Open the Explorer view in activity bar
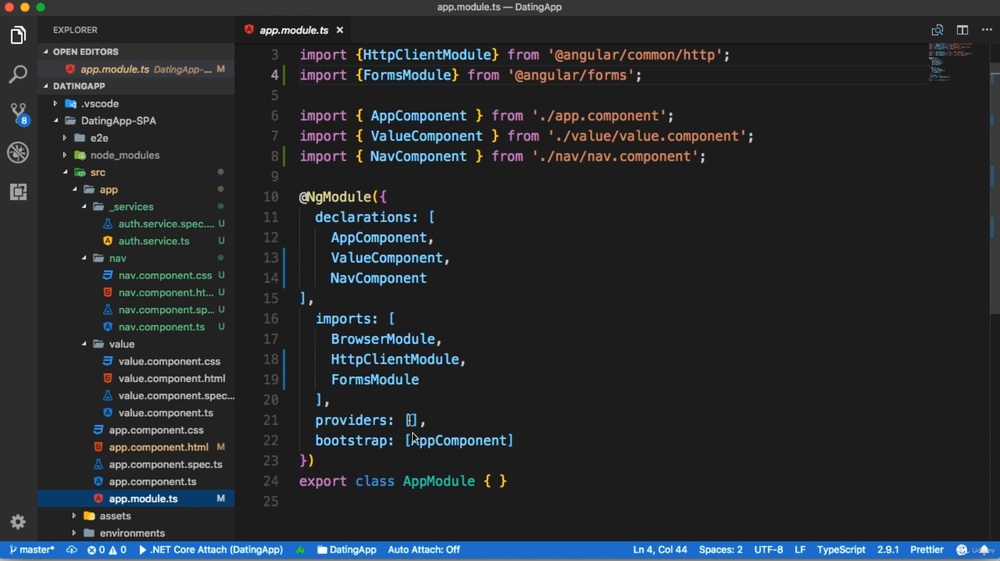This screenshot has height=561, width=1000. pyautogui.click(x=18, y=35)
